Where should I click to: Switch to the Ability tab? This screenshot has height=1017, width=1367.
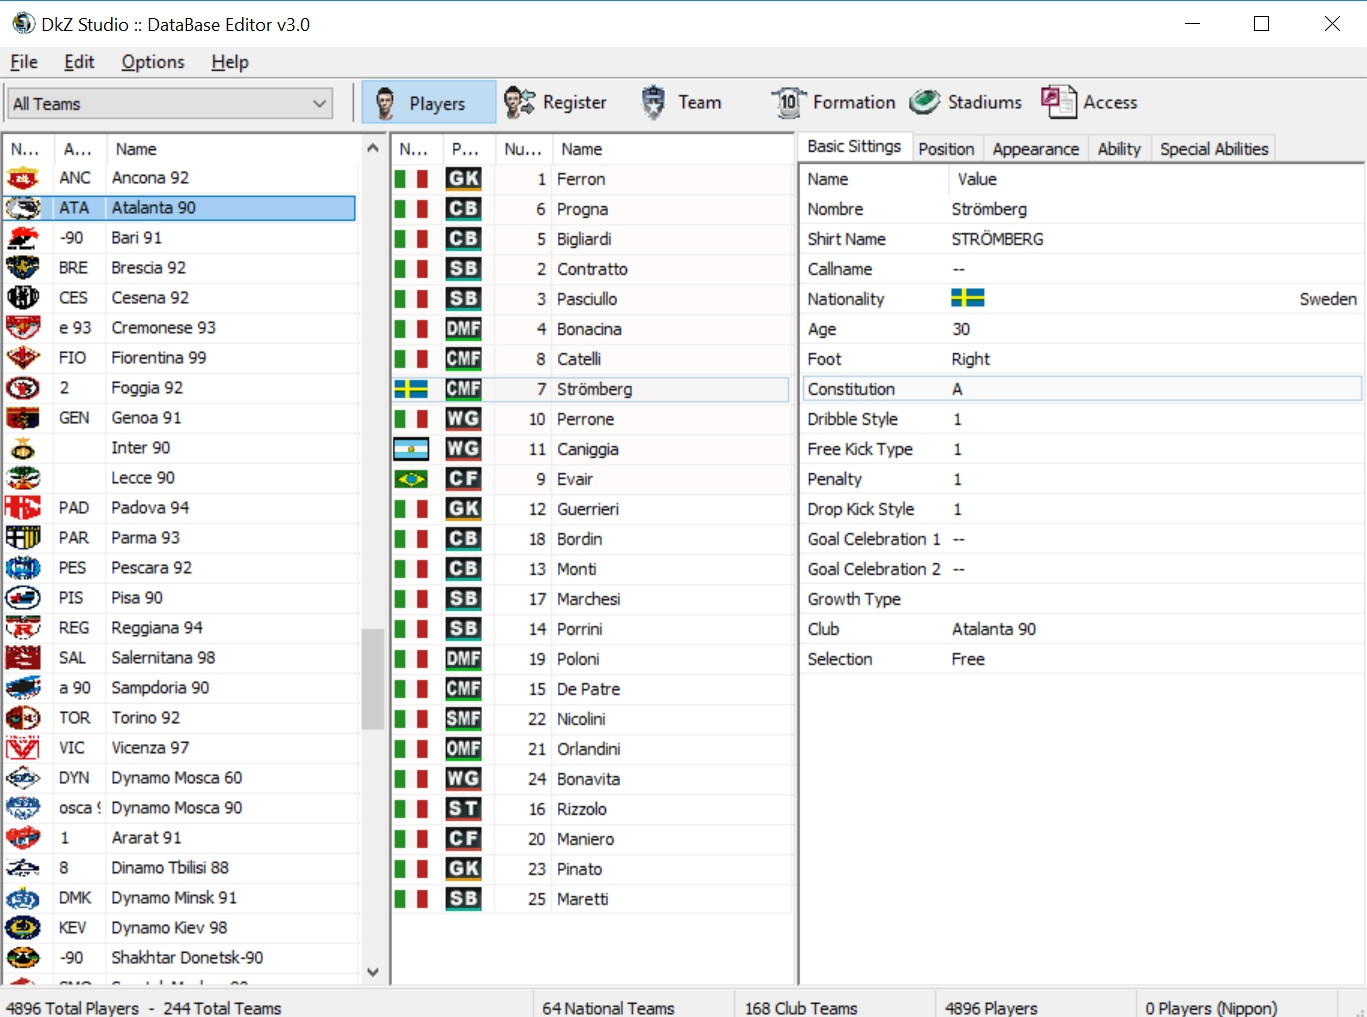tap(1119, 149)
